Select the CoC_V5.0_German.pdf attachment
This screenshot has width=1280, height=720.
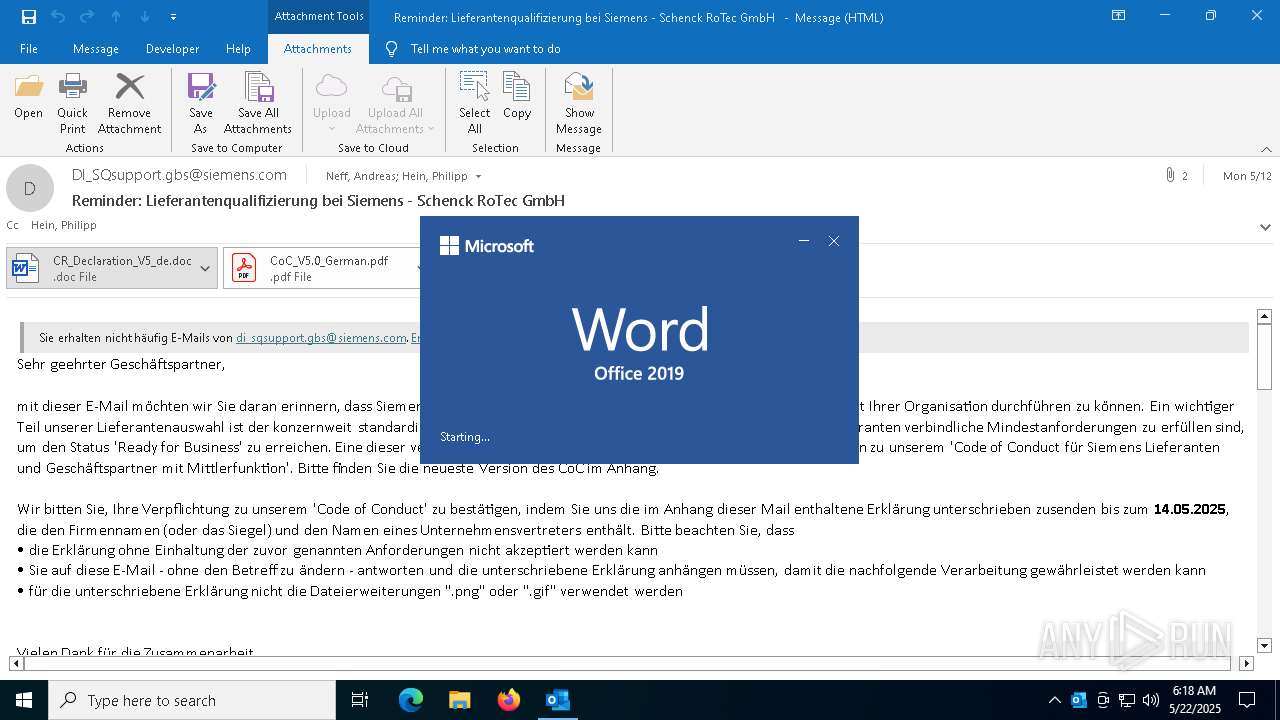pos(322,268)
